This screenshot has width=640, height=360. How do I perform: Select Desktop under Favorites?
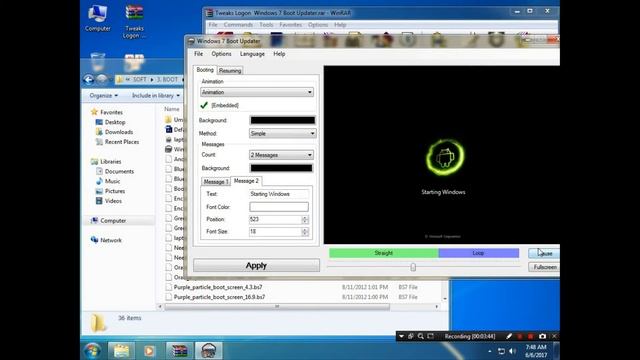pyautogui.click(x=110, y=122)
